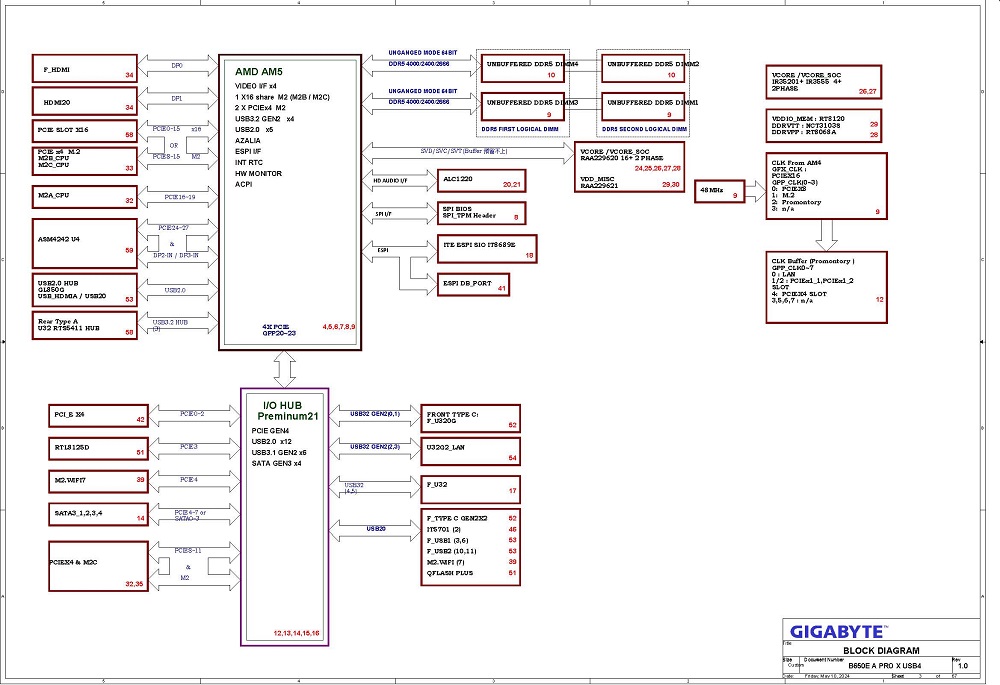The height and width of the screenshot is (685, 1000).
Task: Click the ALC1220 audio codec block
Action: pyautogui.click(x=481, y=180)
